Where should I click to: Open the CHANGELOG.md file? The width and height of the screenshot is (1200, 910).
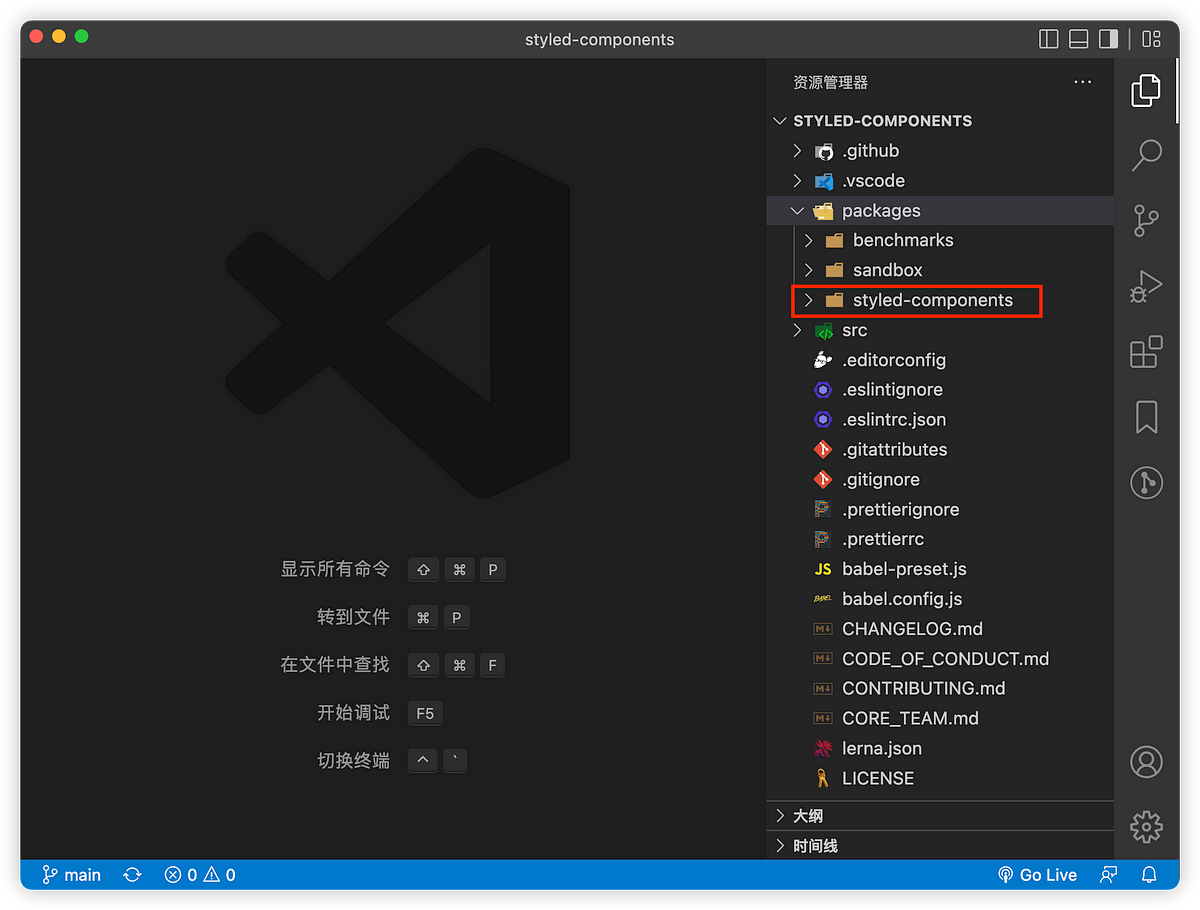(940, 629)
